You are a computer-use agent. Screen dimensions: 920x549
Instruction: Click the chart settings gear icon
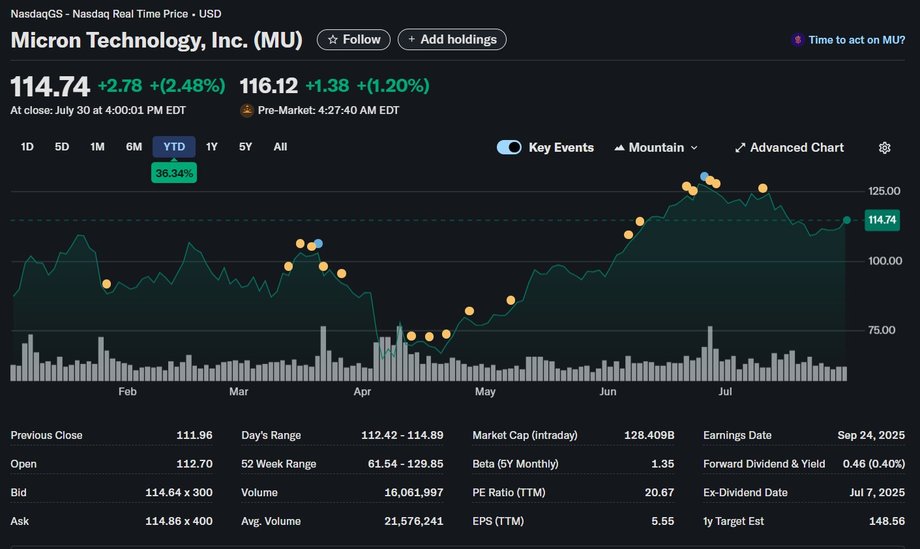pyautogui.click(x=884, y=148)
